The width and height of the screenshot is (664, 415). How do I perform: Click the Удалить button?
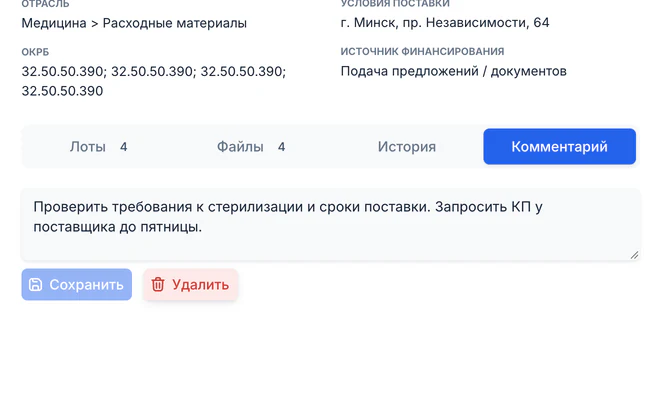point(191,285)
